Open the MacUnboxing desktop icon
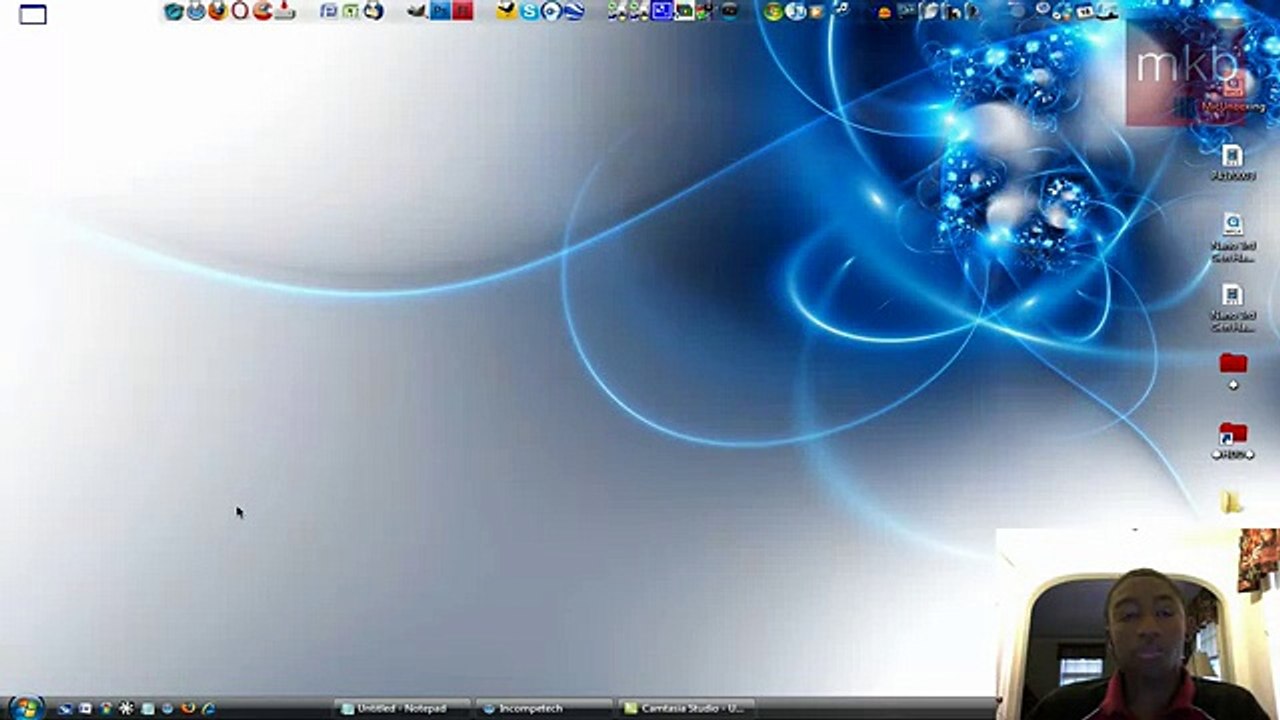The image size is (1280, 720). click(1233, 89)
